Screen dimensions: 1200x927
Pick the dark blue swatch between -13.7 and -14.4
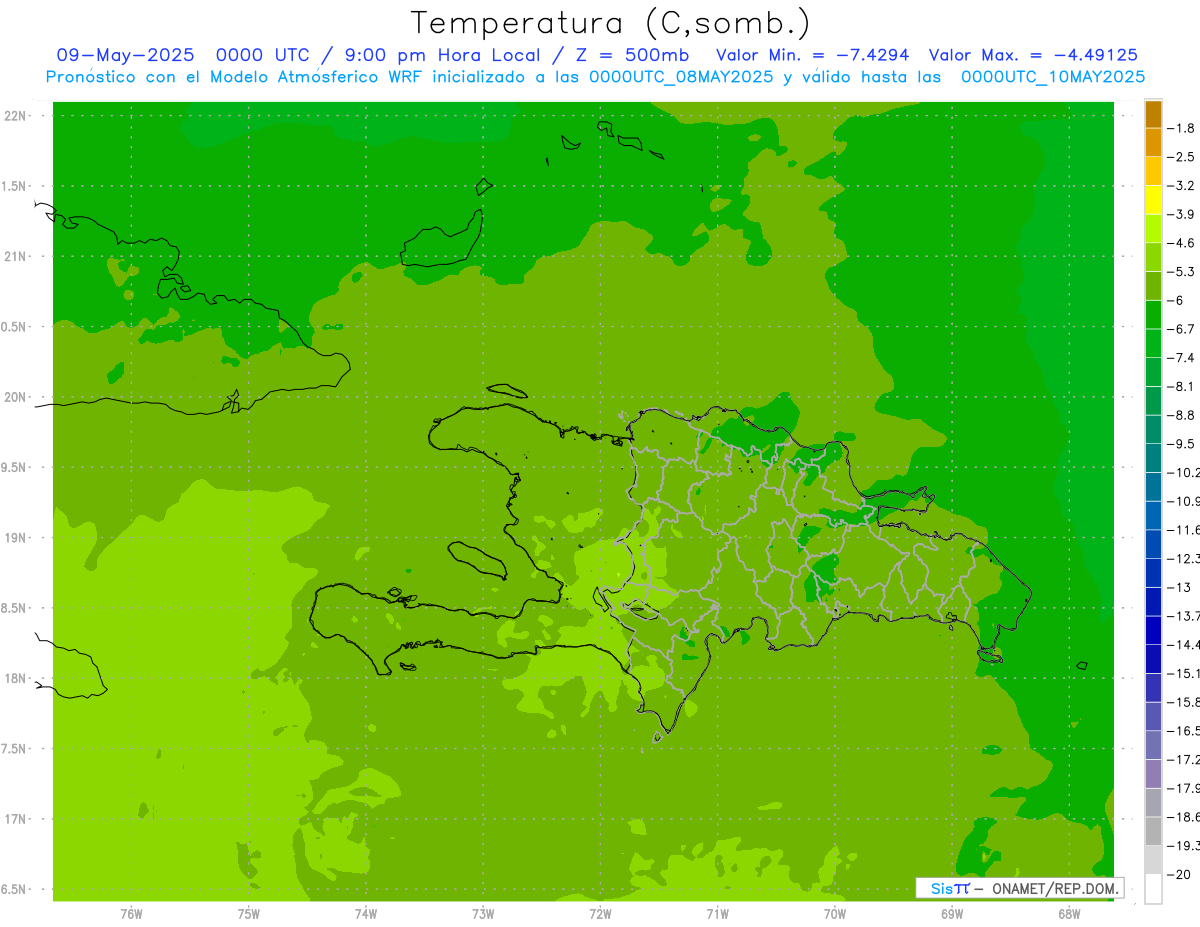click(x=1153, y=630)
